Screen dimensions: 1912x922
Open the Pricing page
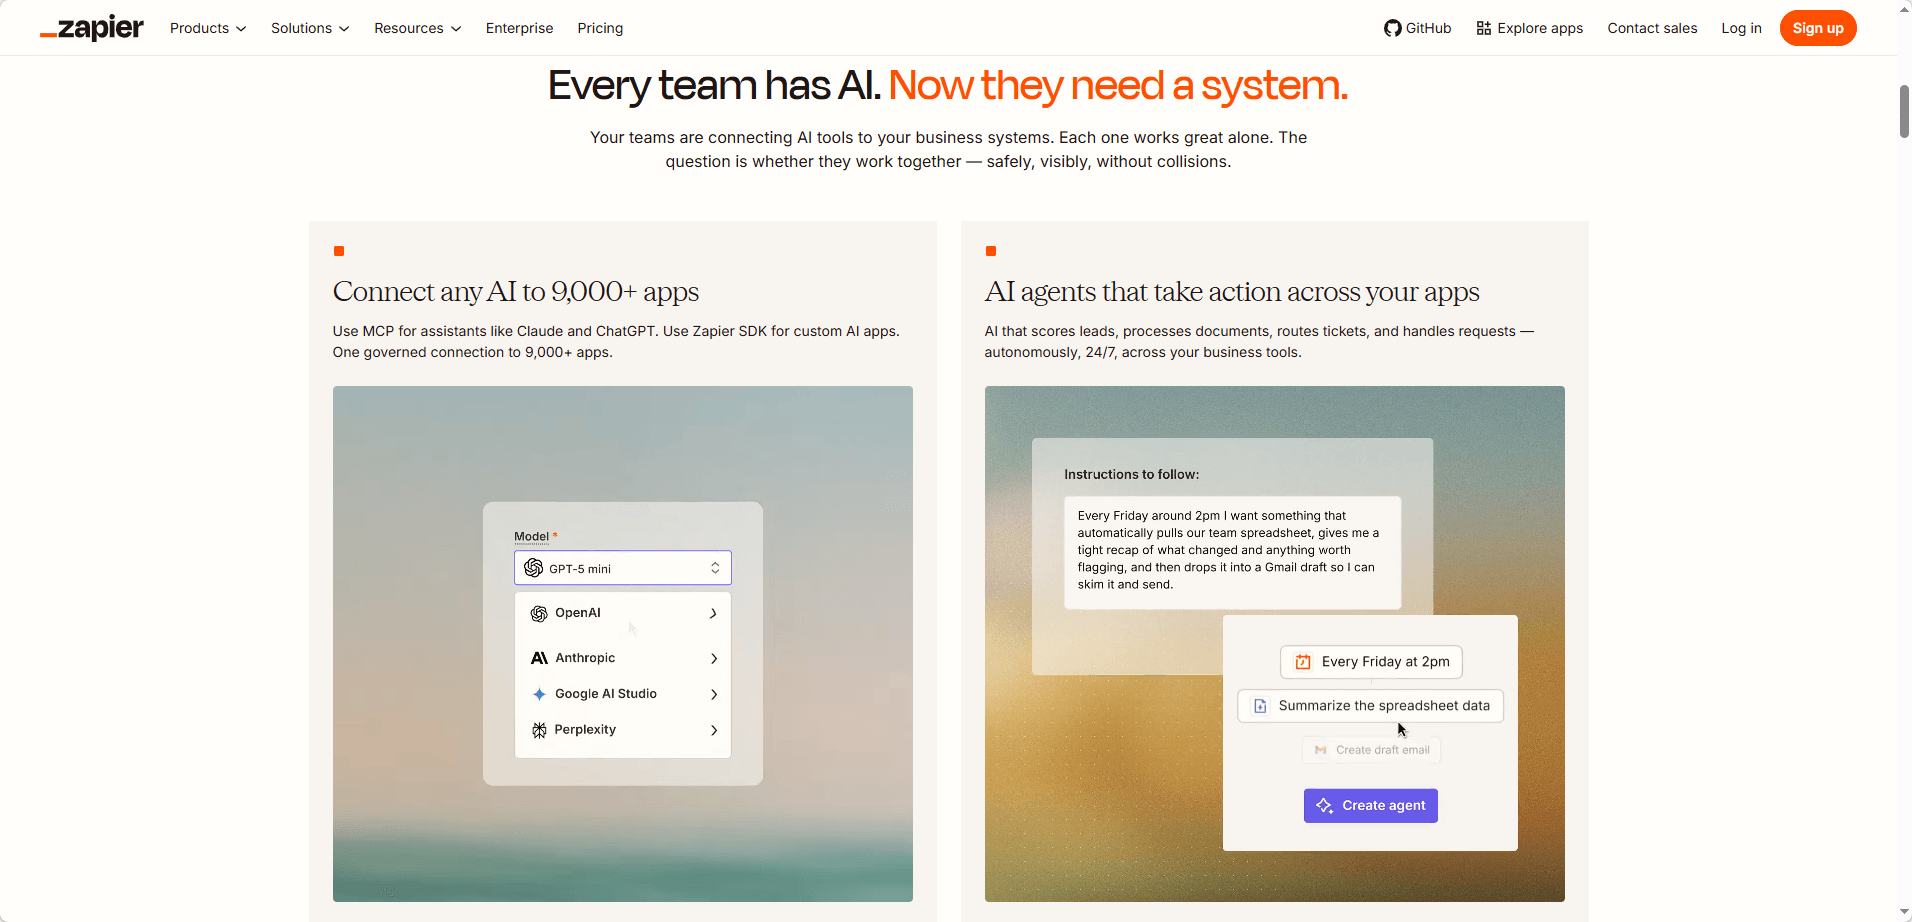[x=600, y=28]
